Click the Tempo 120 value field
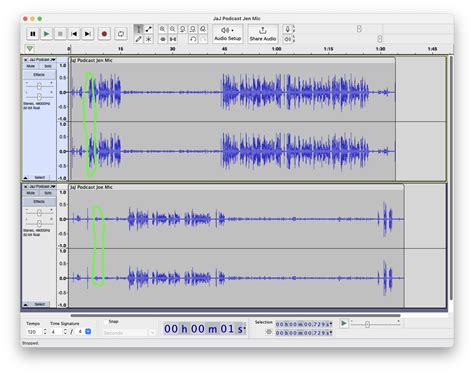 34,332
